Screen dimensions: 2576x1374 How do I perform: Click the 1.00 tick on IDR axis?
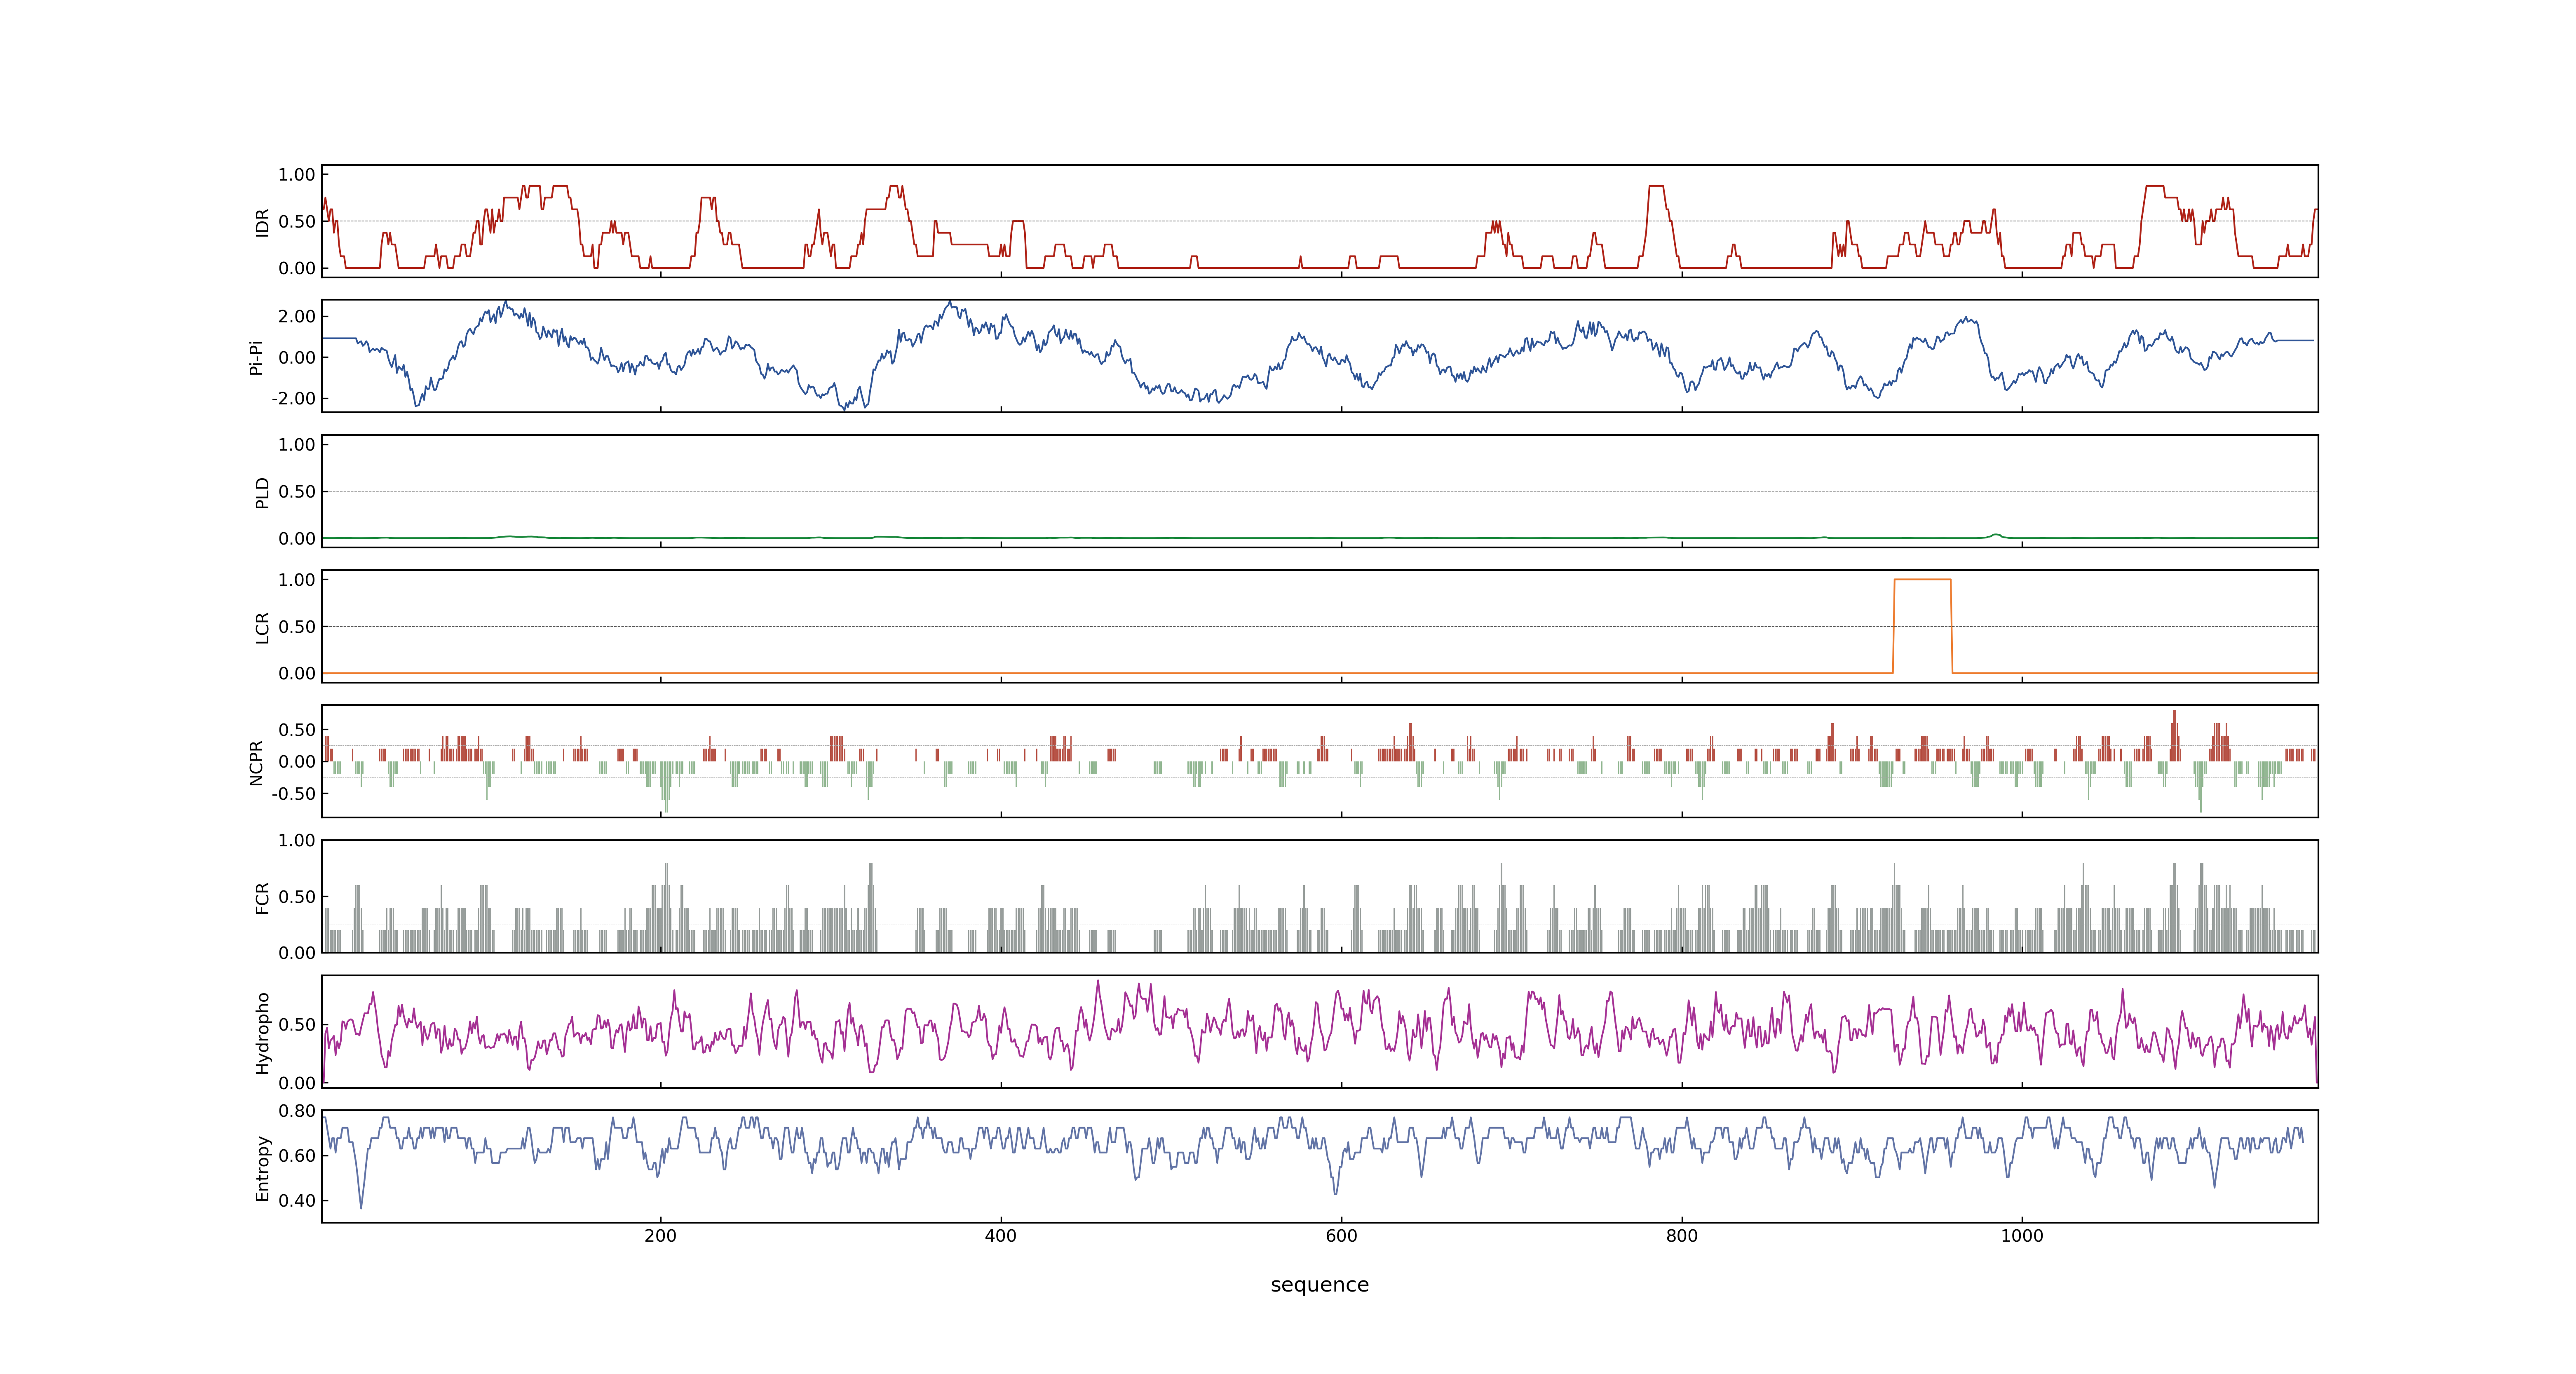(297, 175)
